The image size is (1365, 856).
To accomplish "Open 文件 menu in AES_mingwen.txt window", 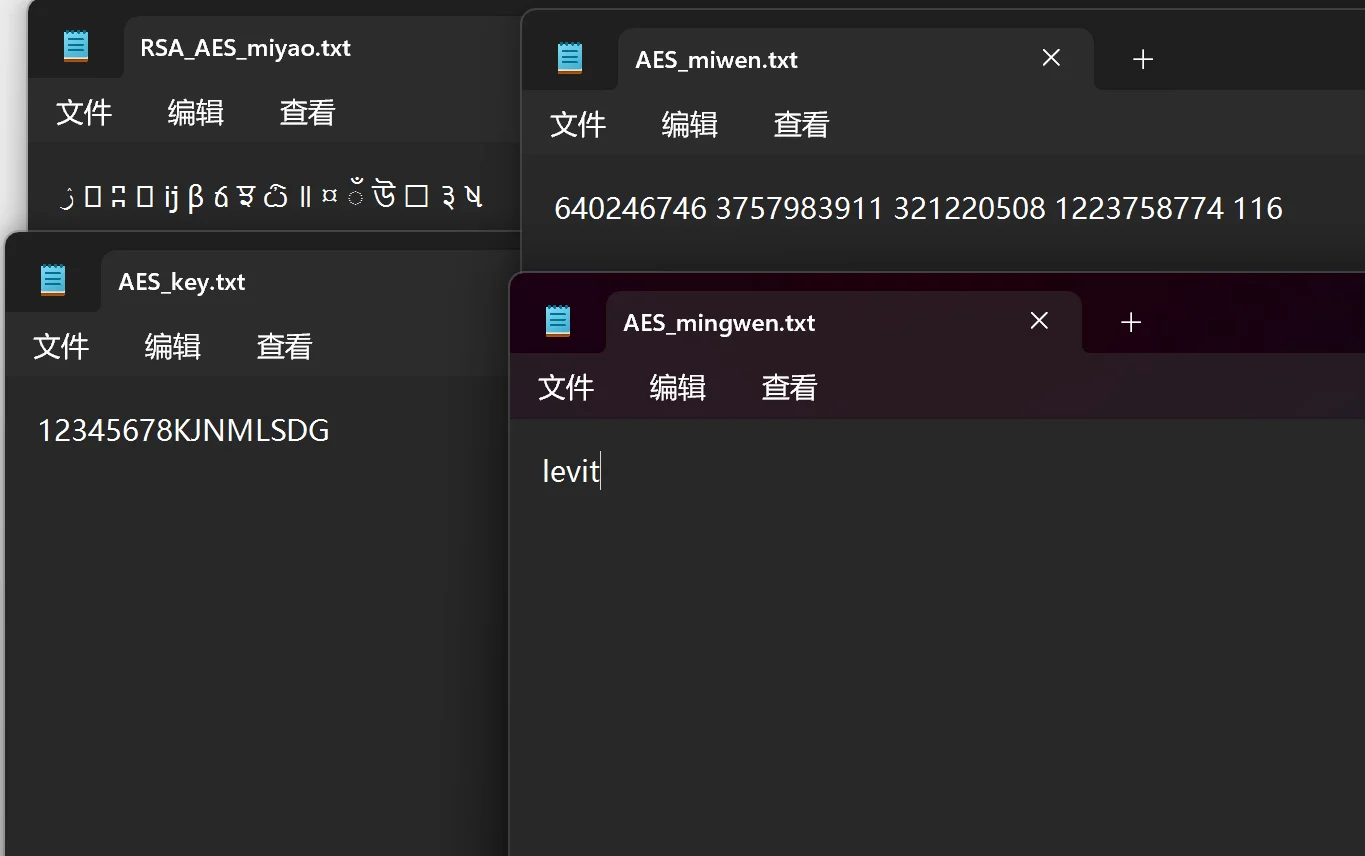I will click(566, 387).
